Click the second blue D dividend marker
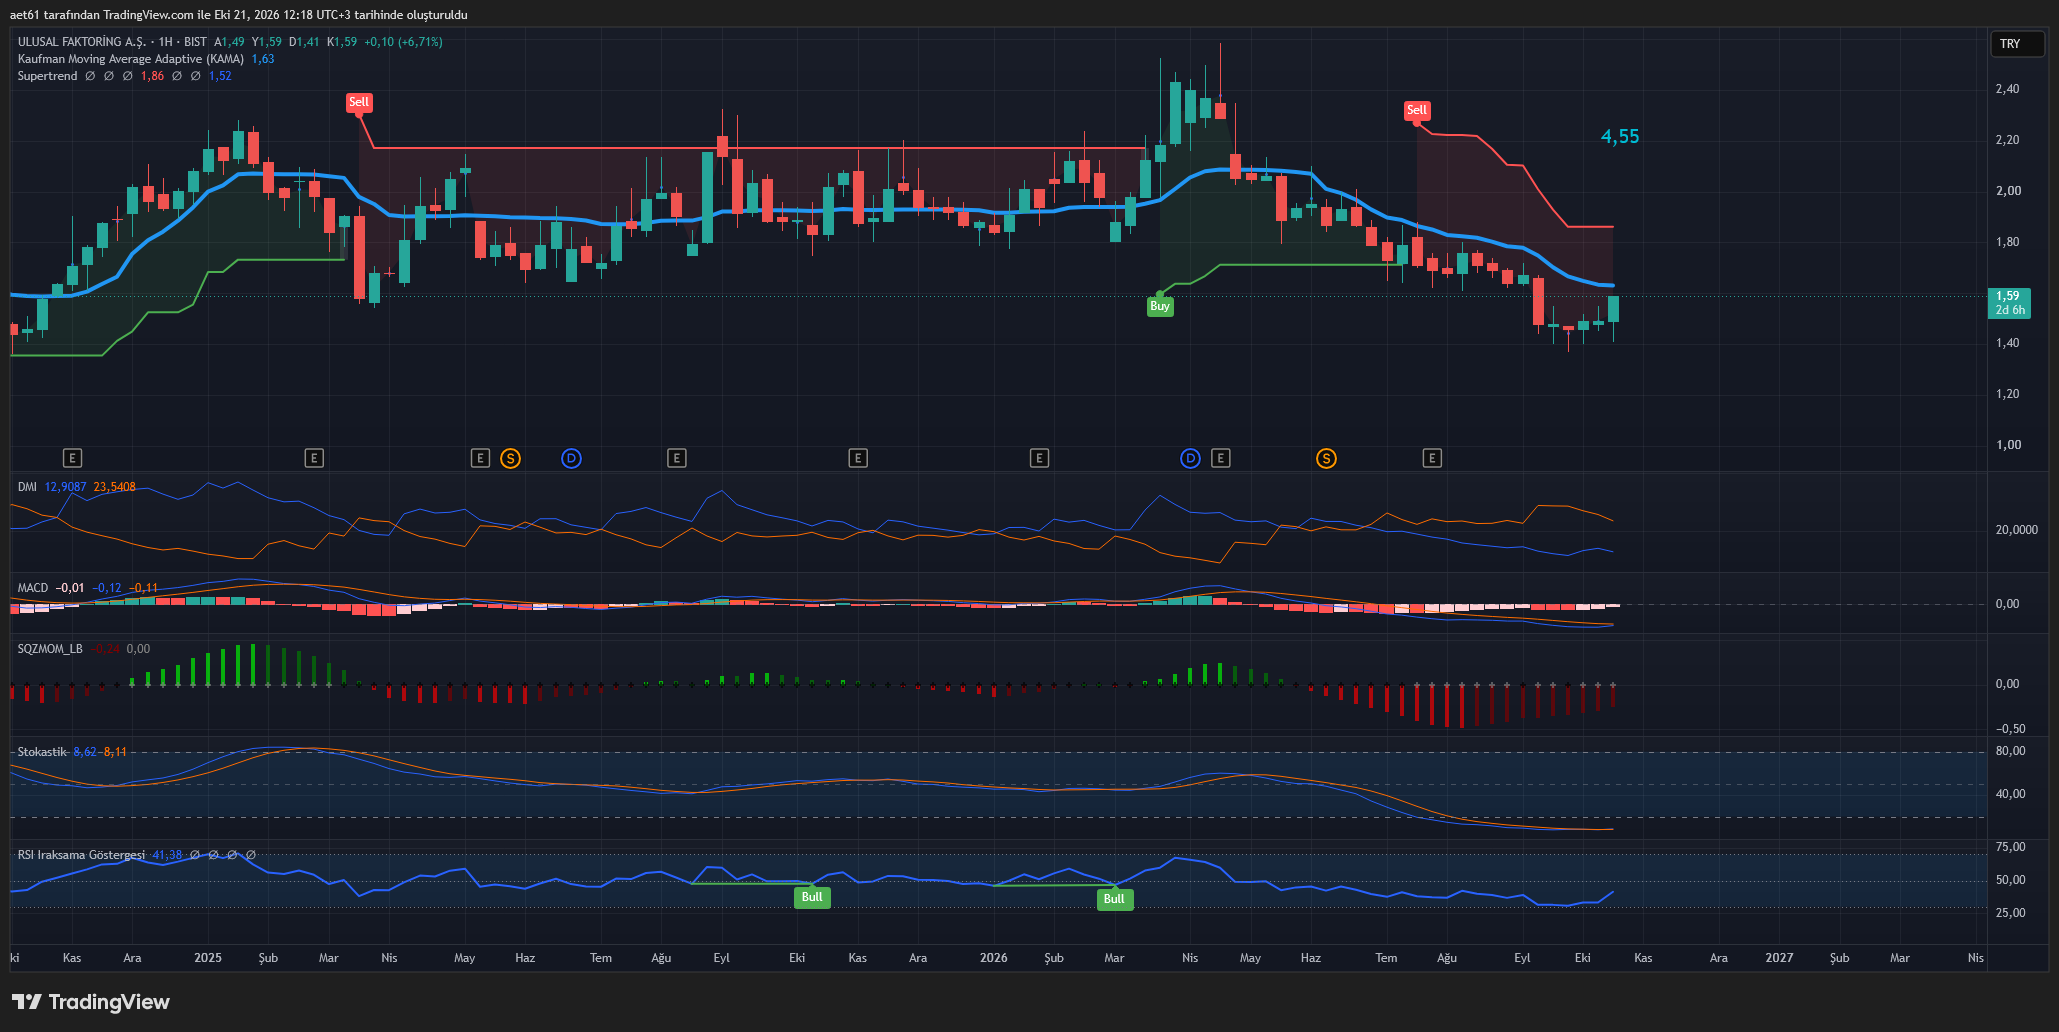 1190,458
